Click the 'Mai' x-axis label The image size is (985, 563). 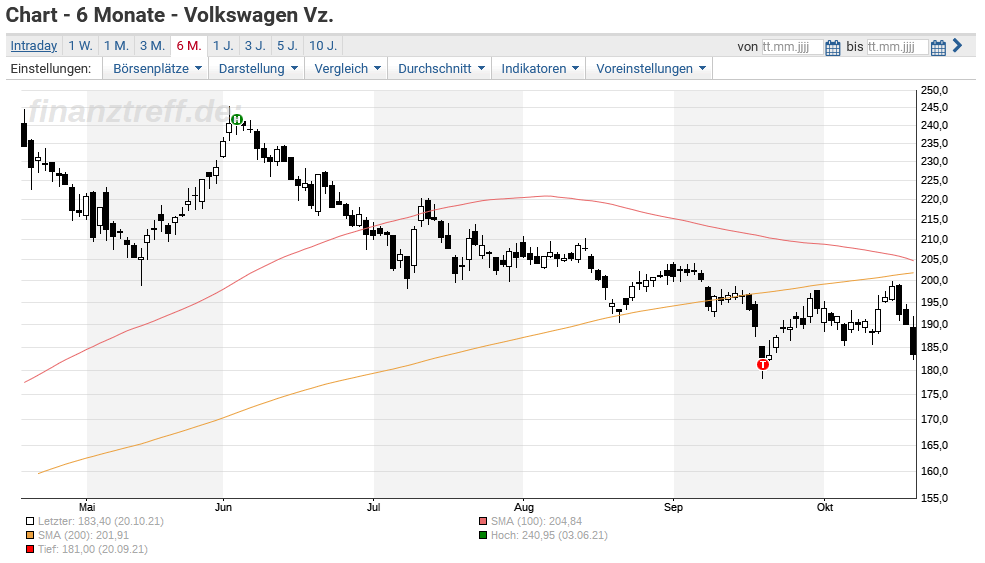(x=87, y=507)
